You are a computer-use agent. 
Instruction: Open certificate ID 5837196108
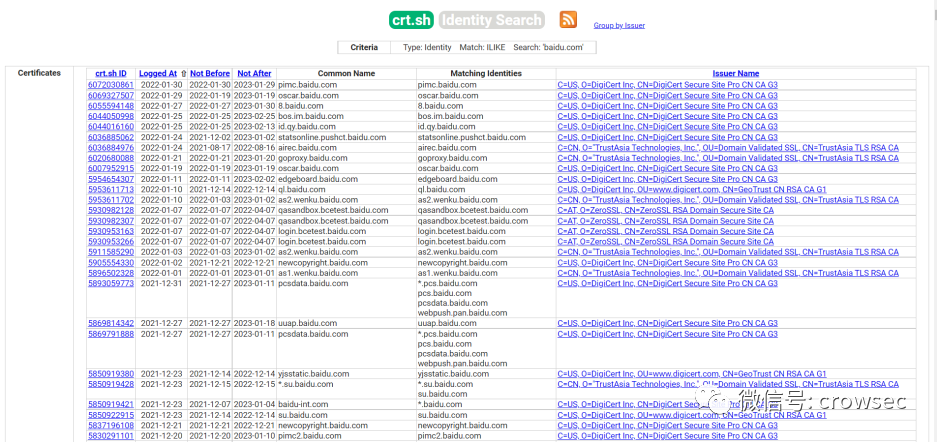[111, 425]
